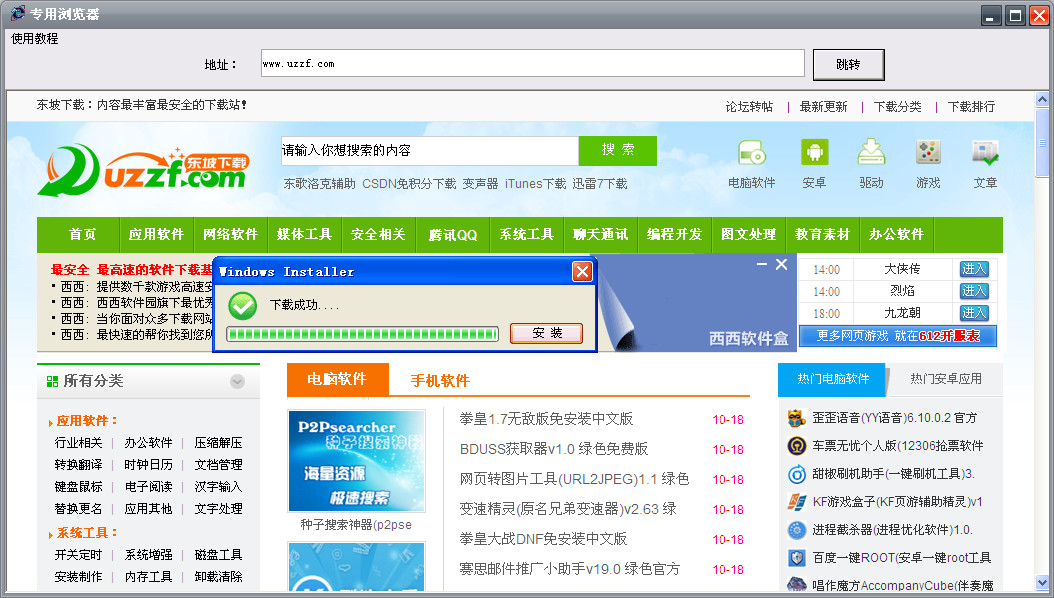Click the 跳转 go button
The image size is (1054, 598).
pyautogui.click(x=848, y=65)
